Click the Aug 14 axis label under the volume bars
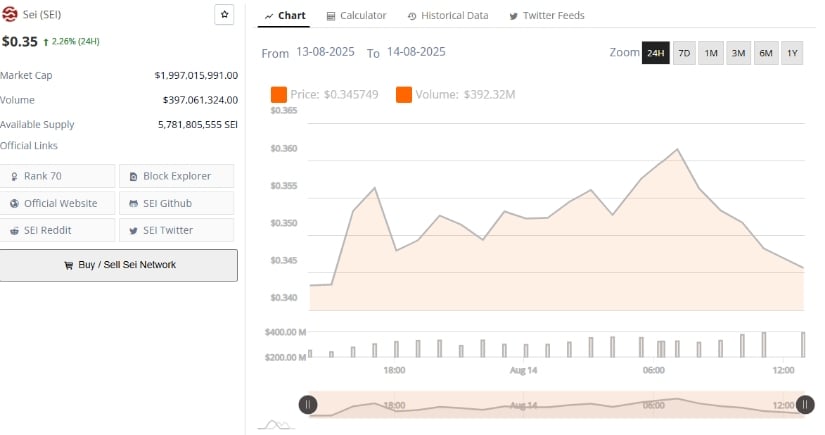Viewport: 825px width, 435px height. pos(524,370)
